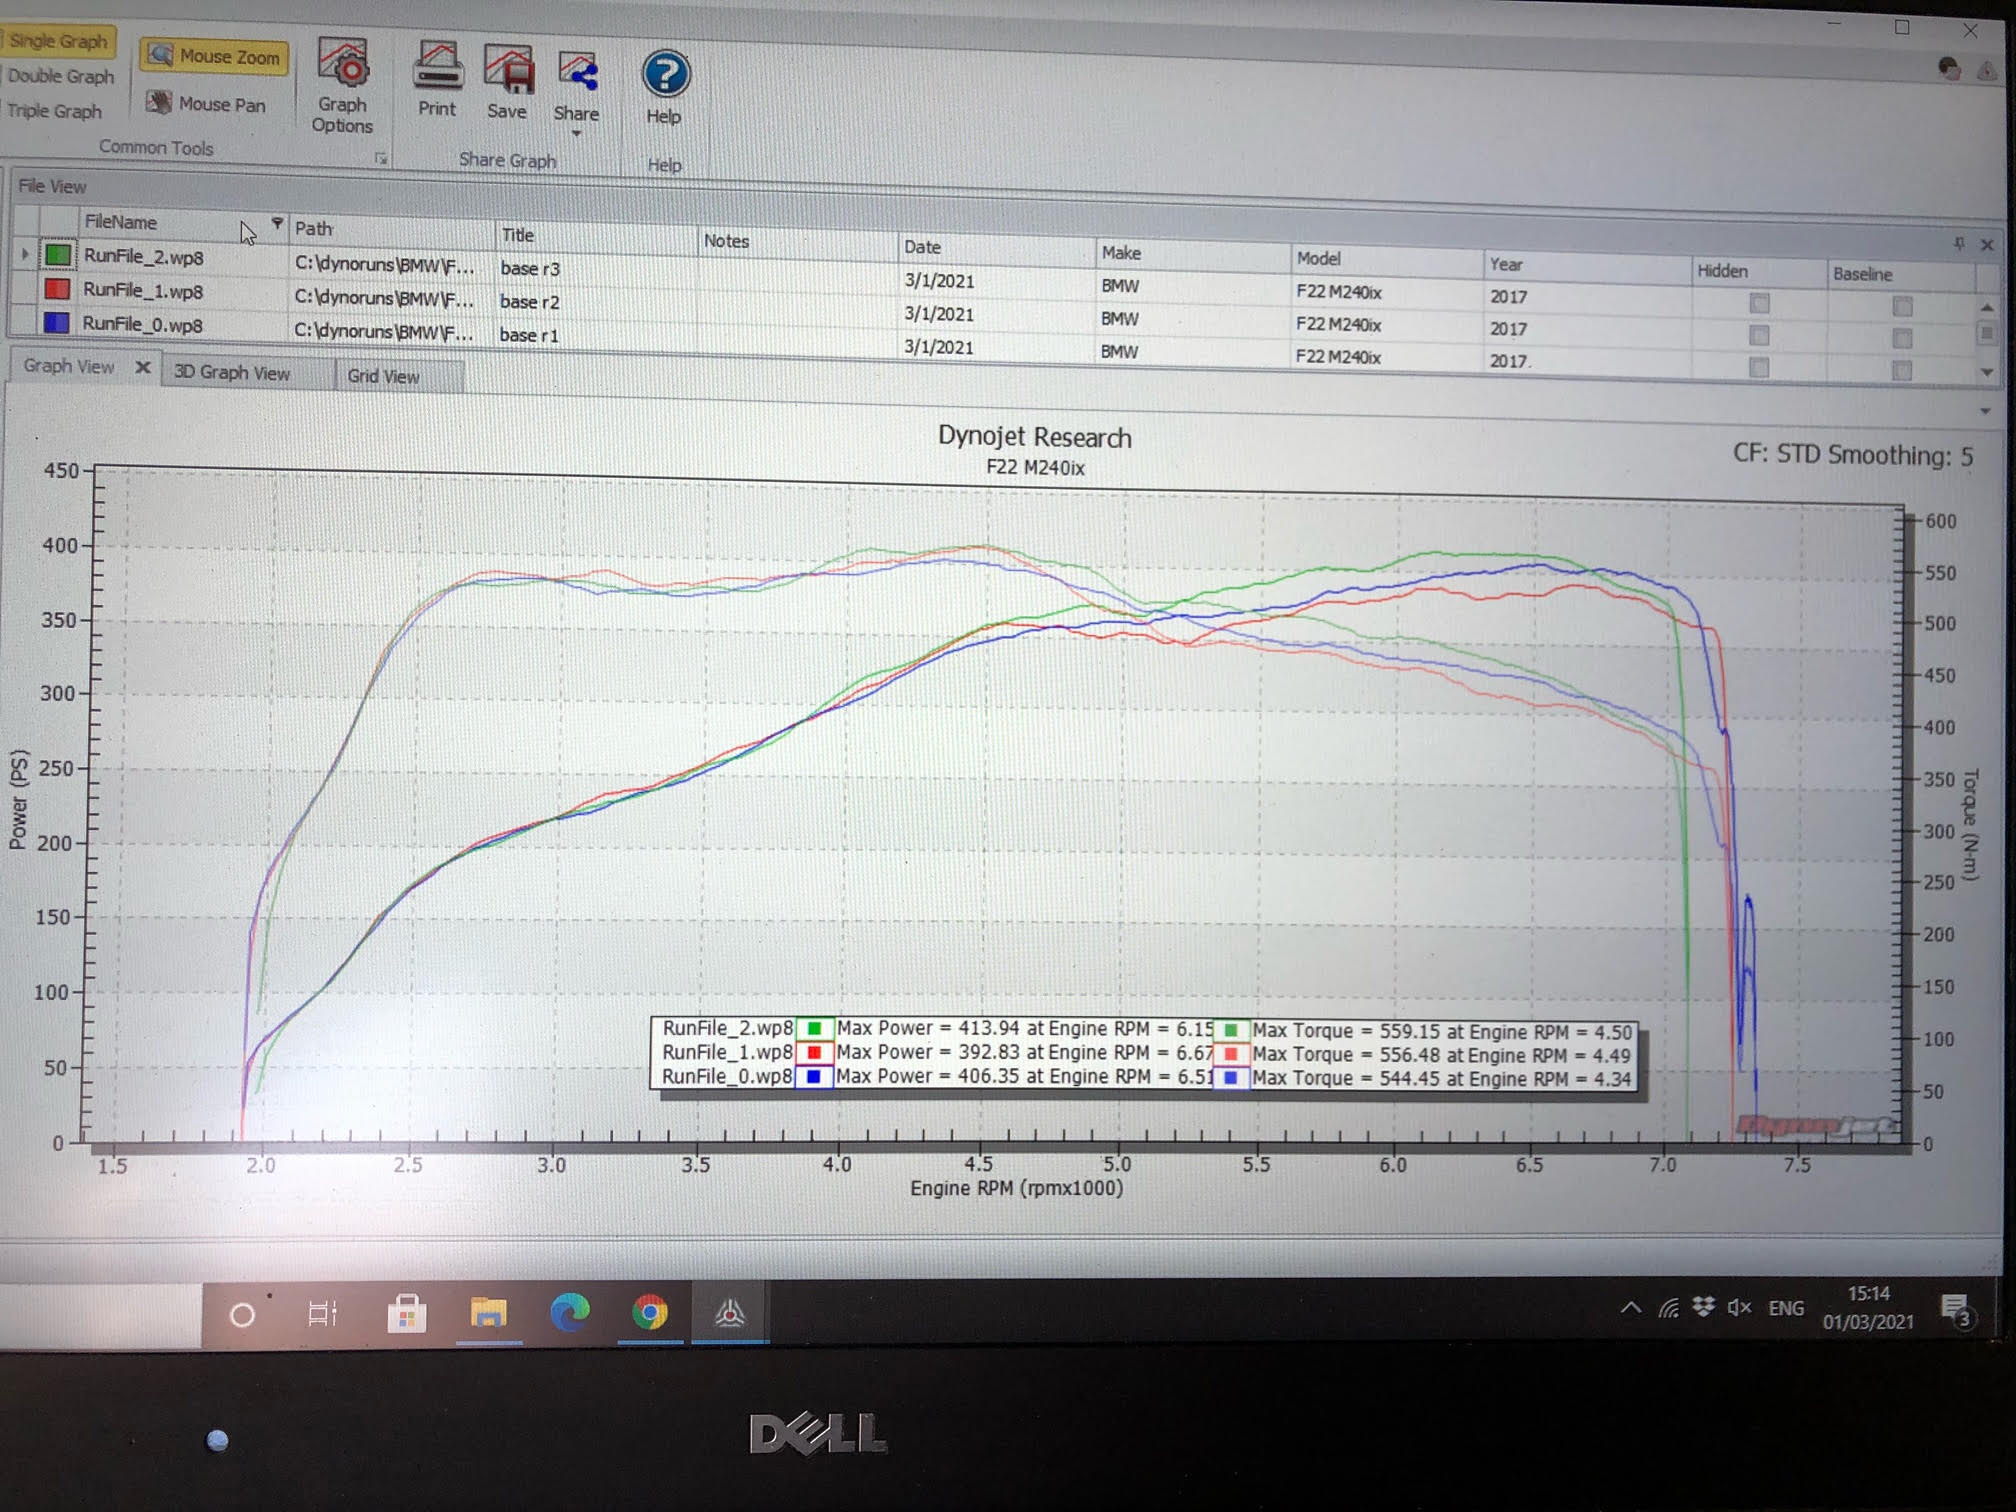
Task: Activate Mouse Pan tool
Action: (207, 103)
